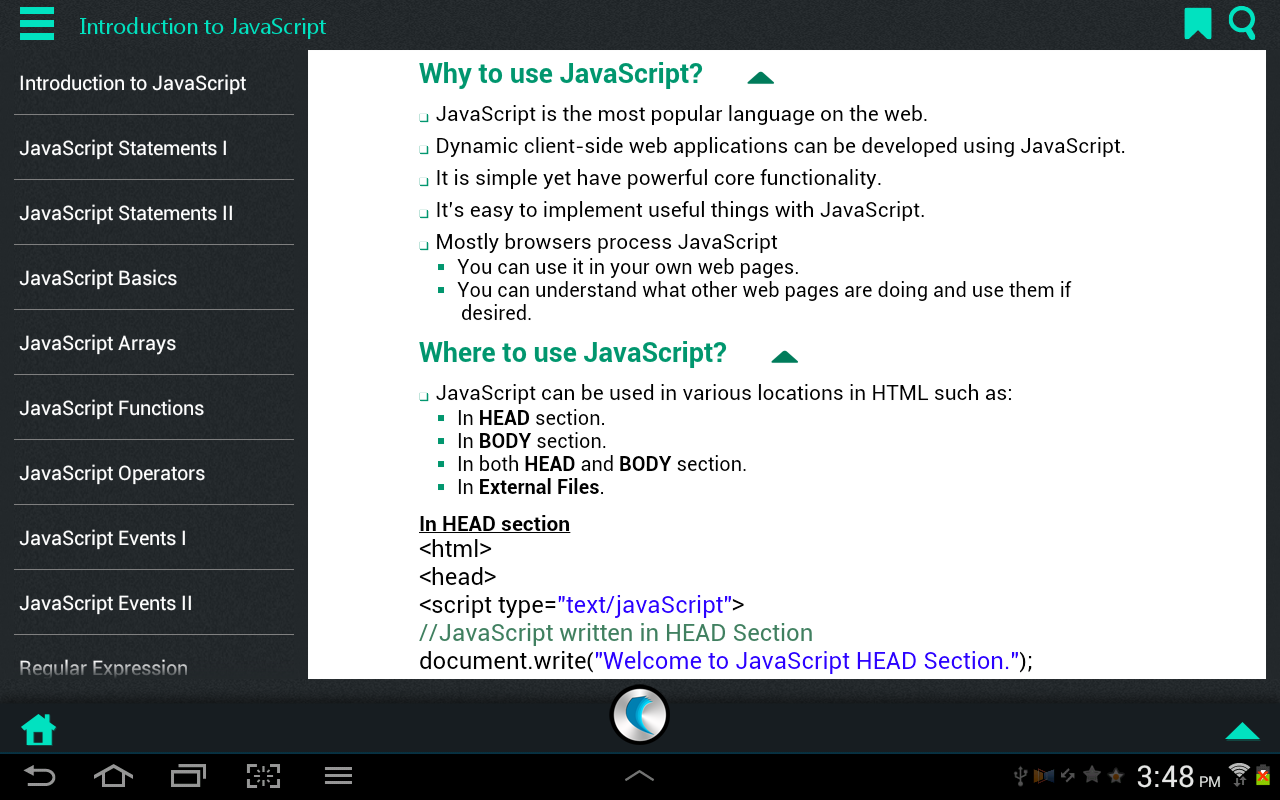Tap the 'Why to use JavaScript?' heading

click(x=561, y=74)
